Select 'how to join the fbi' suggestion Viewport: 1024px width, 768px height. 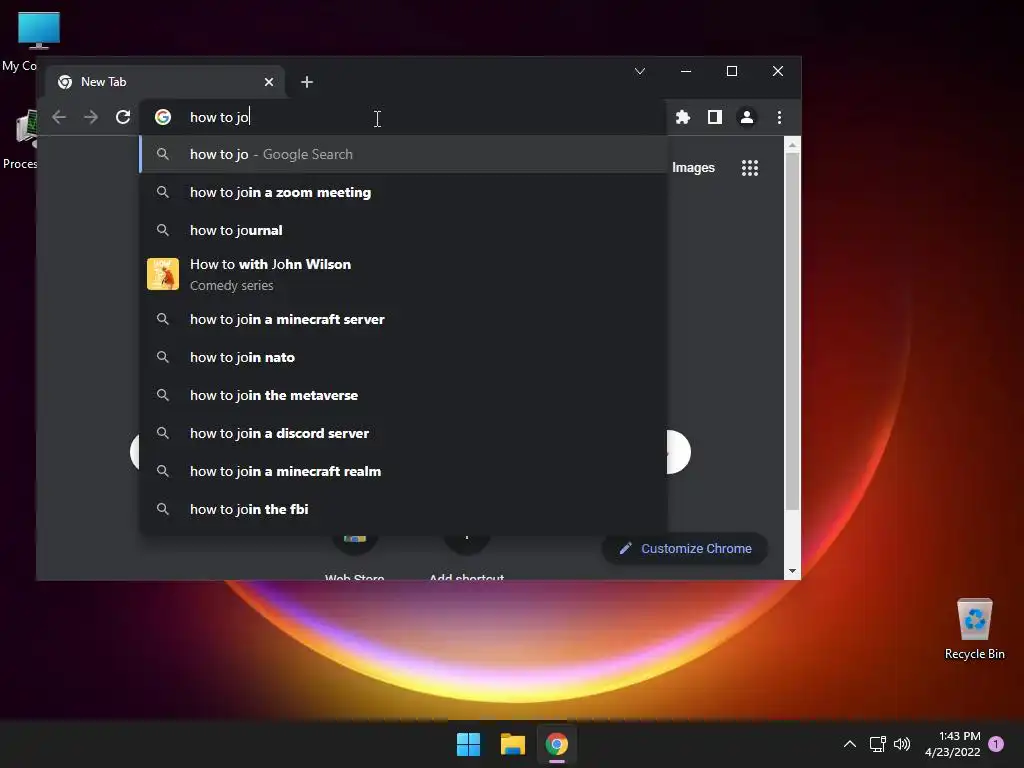[403, 509]
